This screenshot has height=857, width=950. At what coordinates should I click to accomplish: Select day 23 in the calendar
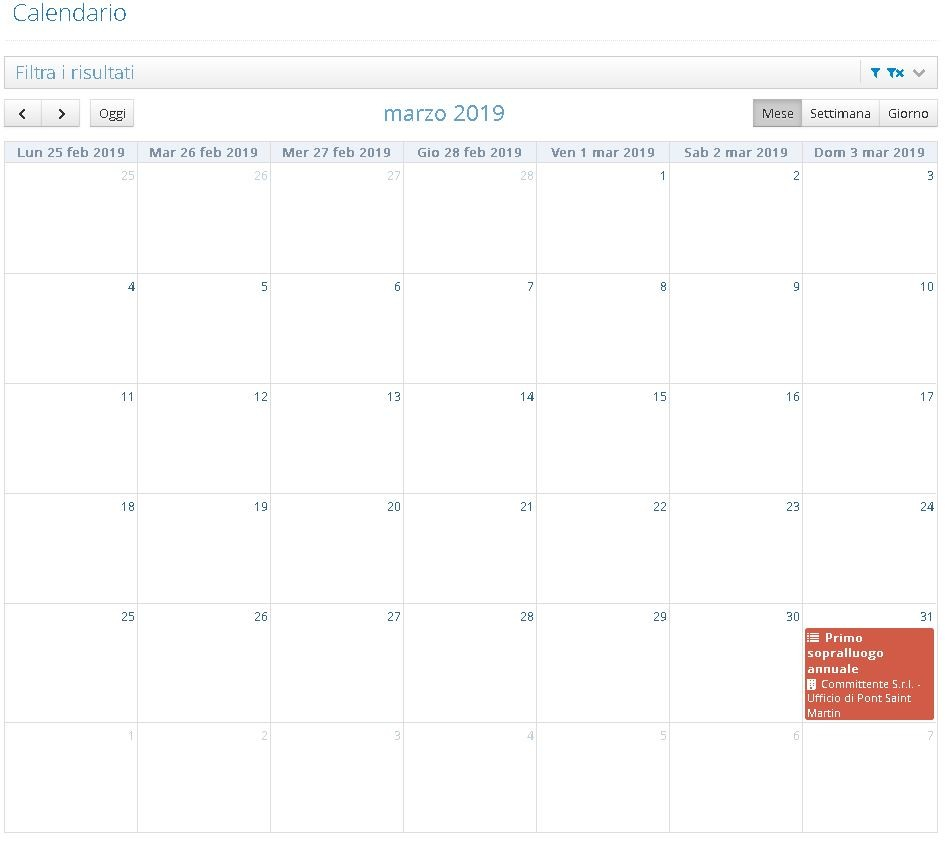pyautogui.click(x=792, y=506)
